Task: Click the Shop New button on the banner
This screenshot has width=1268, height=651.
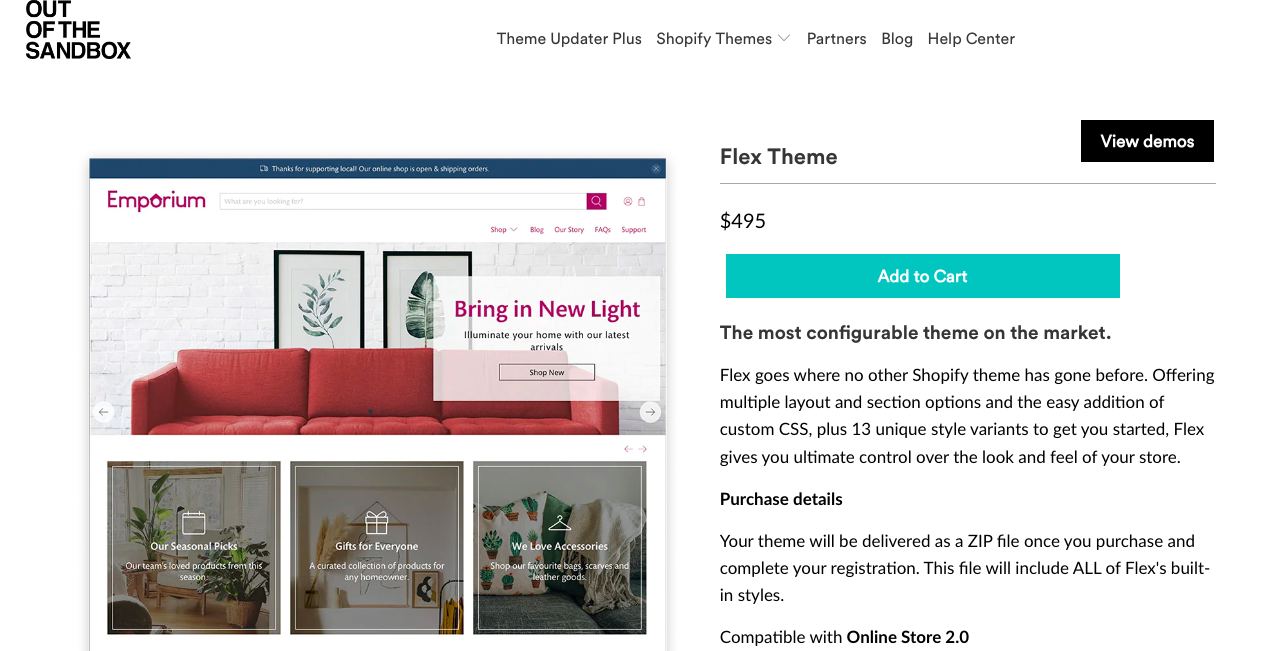Action: coord(546,371)
